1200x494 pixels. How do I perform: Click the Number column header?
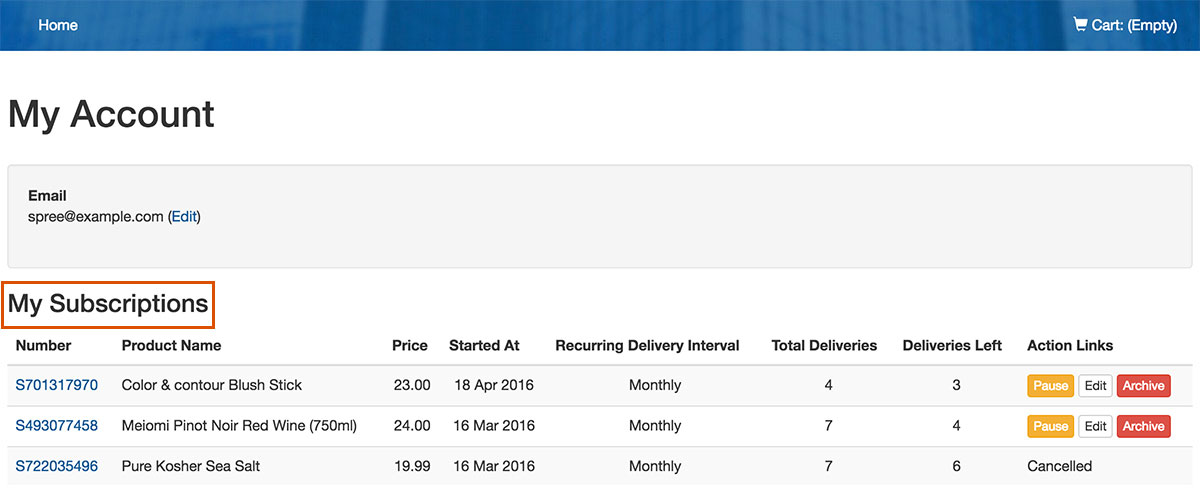point(43,345)
